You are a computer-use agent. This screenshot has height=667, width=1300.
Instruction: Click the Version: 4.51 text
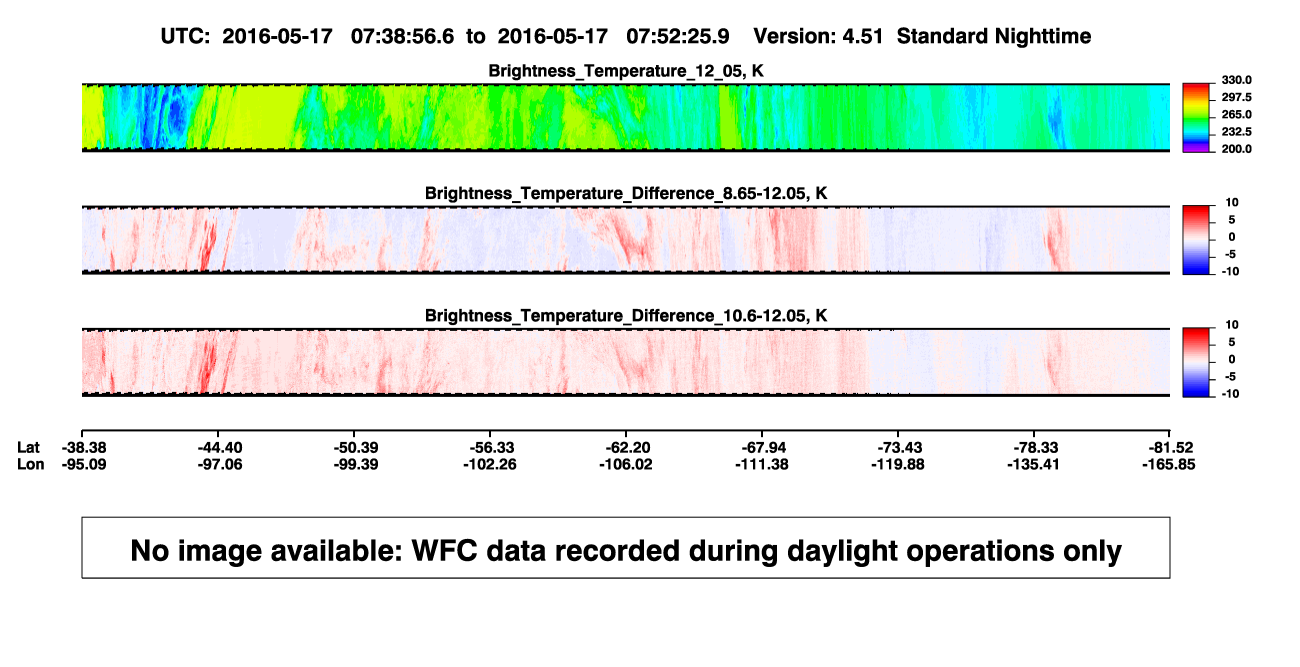[x=819, y=36]
